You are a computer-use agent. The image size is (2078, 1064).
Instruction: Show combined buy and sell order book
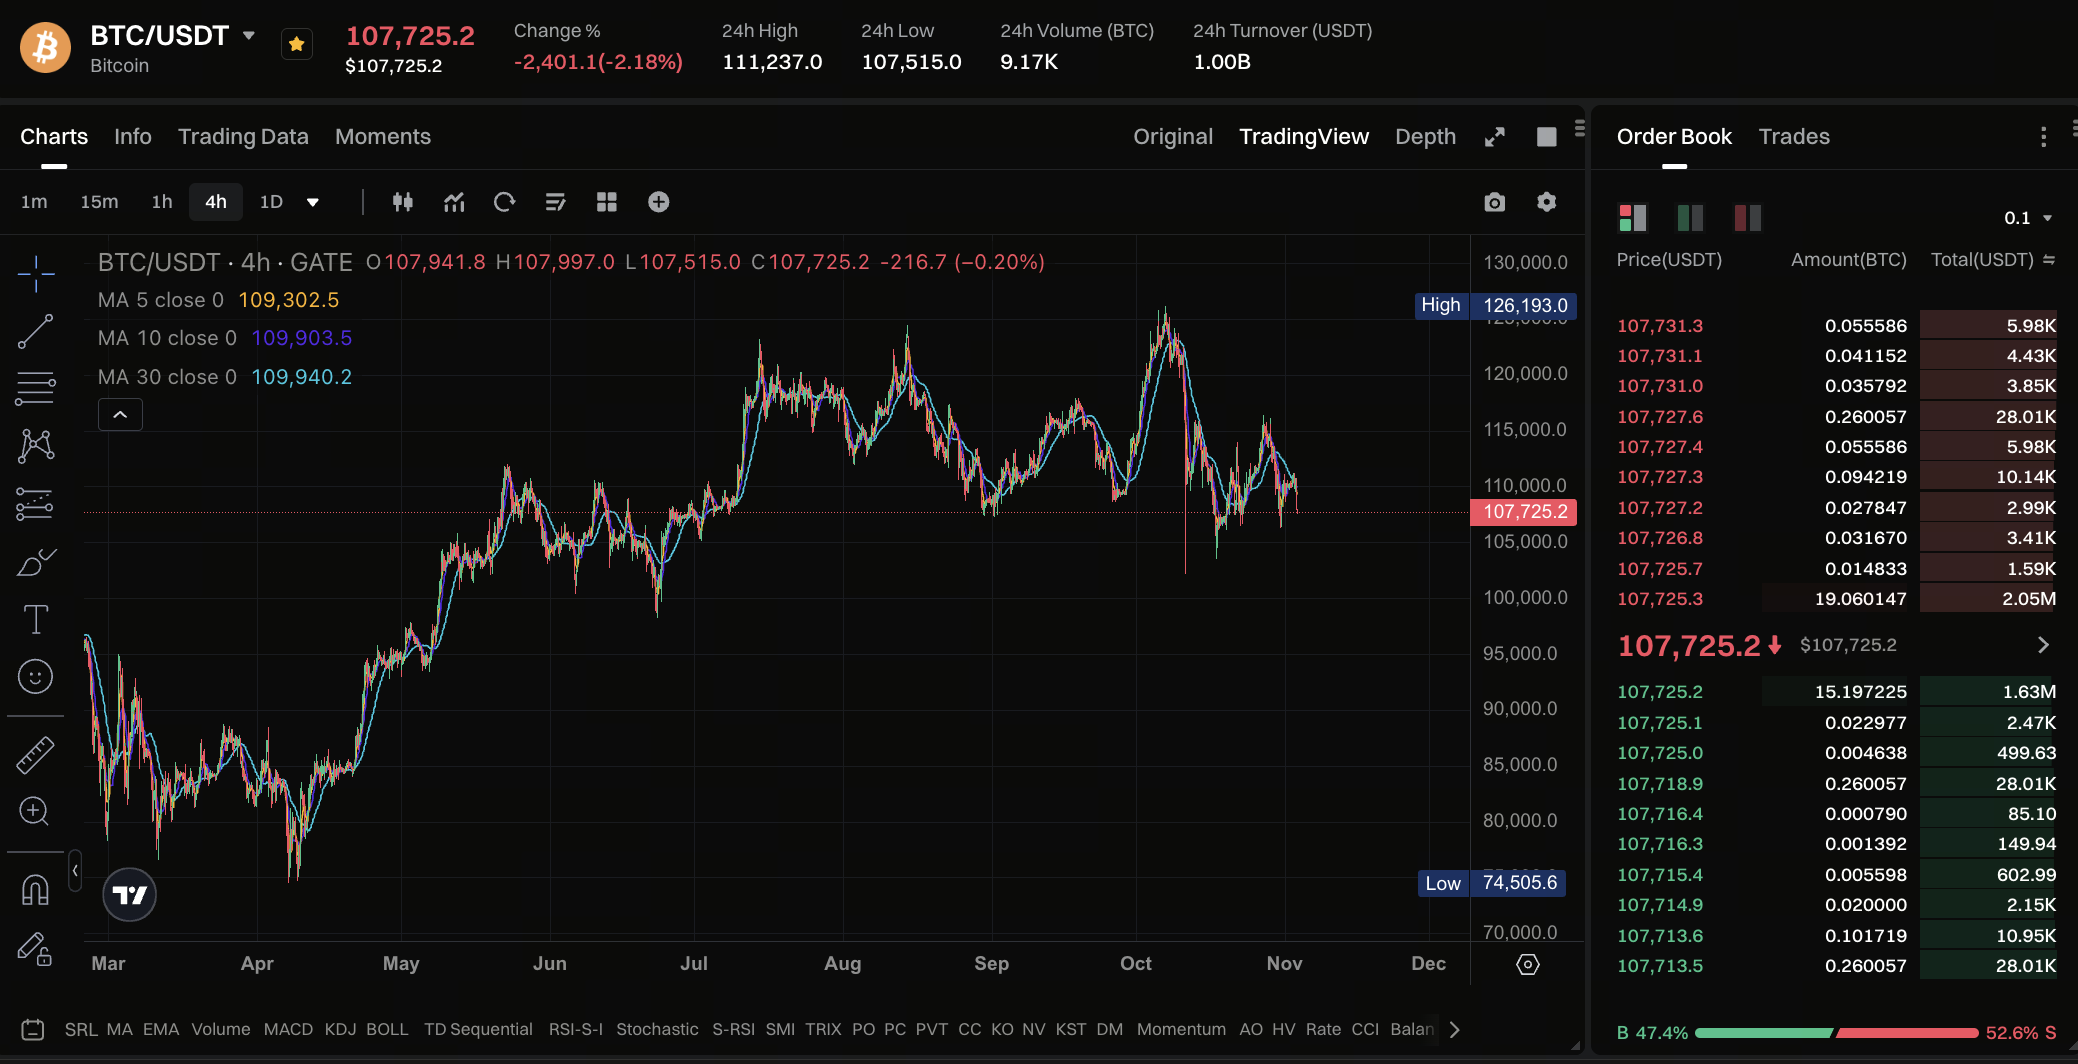[x=1633, y=217]
